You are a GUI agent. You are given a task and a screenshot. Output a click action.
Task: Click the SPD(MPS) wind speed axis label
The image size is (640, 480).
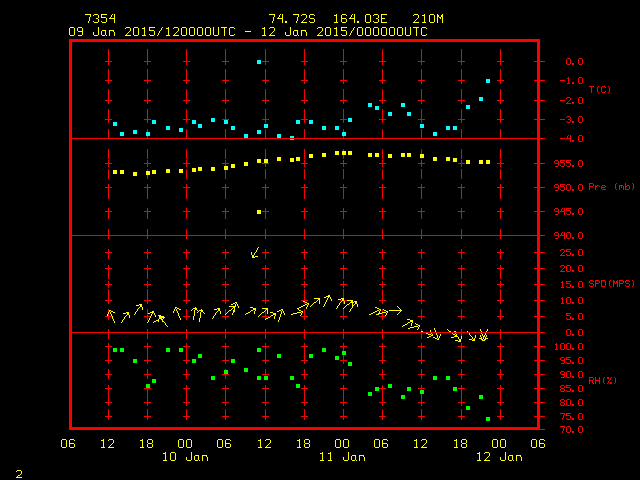tap(611, 283)
